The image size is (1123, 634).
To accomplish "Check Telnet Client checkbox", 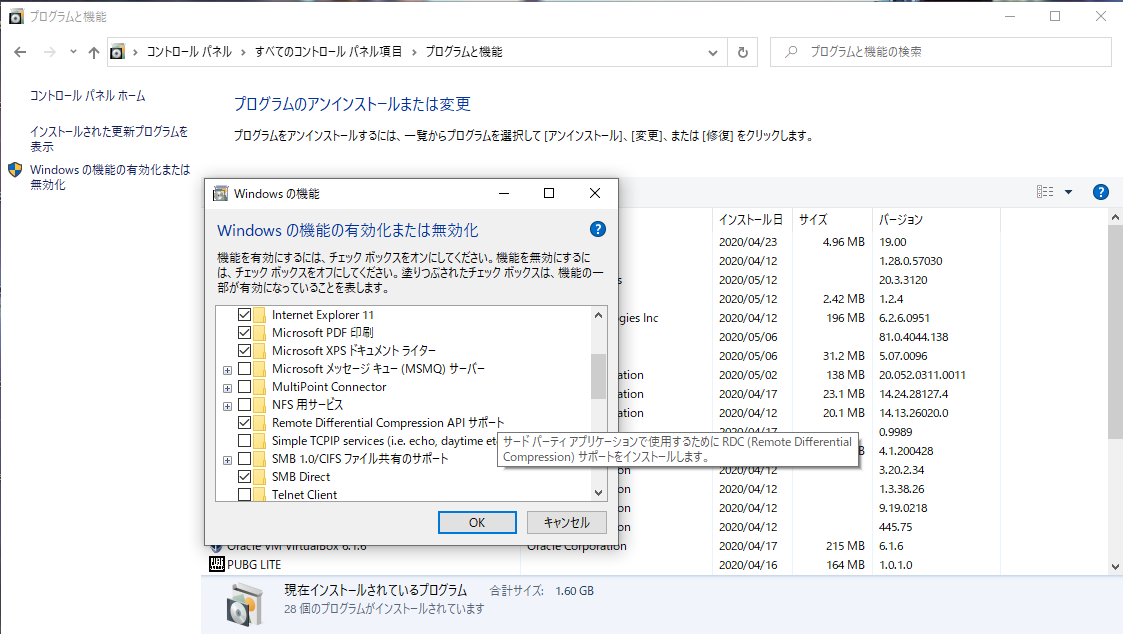I will (x=244, y=494).
